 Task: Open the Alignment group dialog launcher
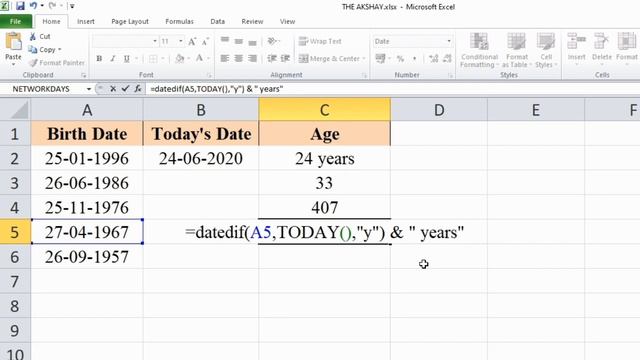[x=364, y=75]
